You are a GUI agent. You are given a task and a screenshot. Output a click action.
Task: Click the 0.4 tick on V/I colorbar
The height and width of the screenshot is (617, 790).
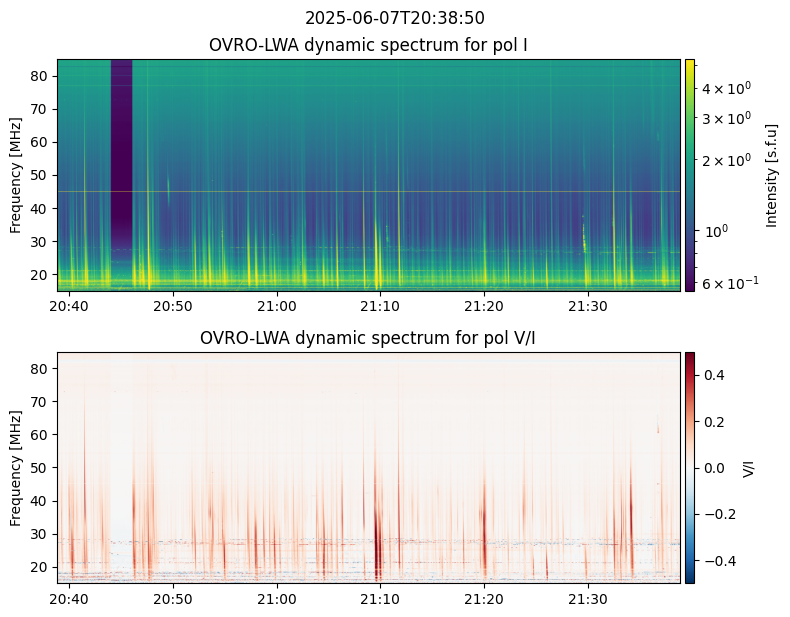[716, 374]
